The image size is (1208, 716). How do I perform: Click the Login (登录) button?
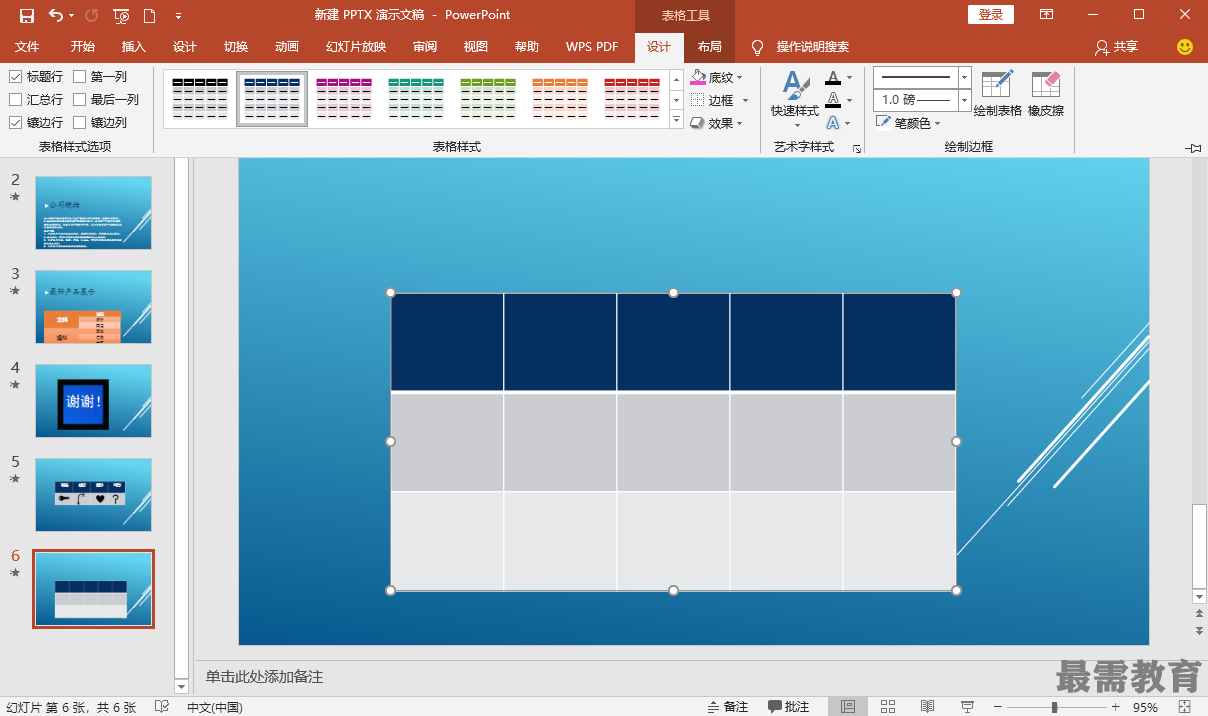[x=991, y=15]
